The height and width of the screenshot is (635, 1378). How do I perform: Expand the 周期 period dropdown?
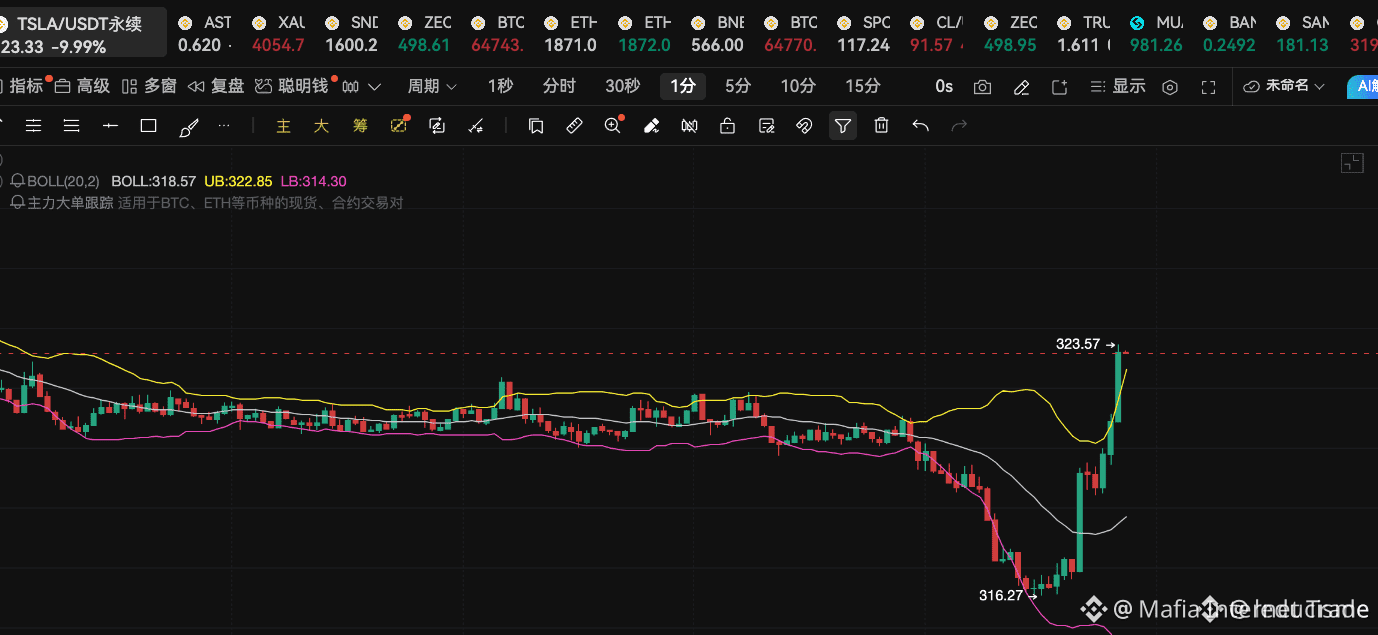point(432,86)
